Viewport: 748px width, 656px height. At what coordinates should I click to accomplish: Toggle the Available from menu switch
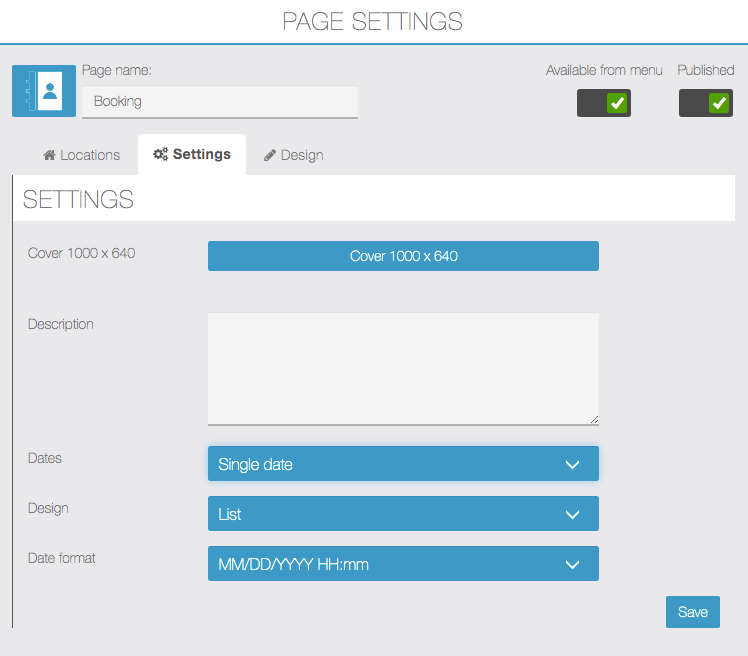[603, 103]
